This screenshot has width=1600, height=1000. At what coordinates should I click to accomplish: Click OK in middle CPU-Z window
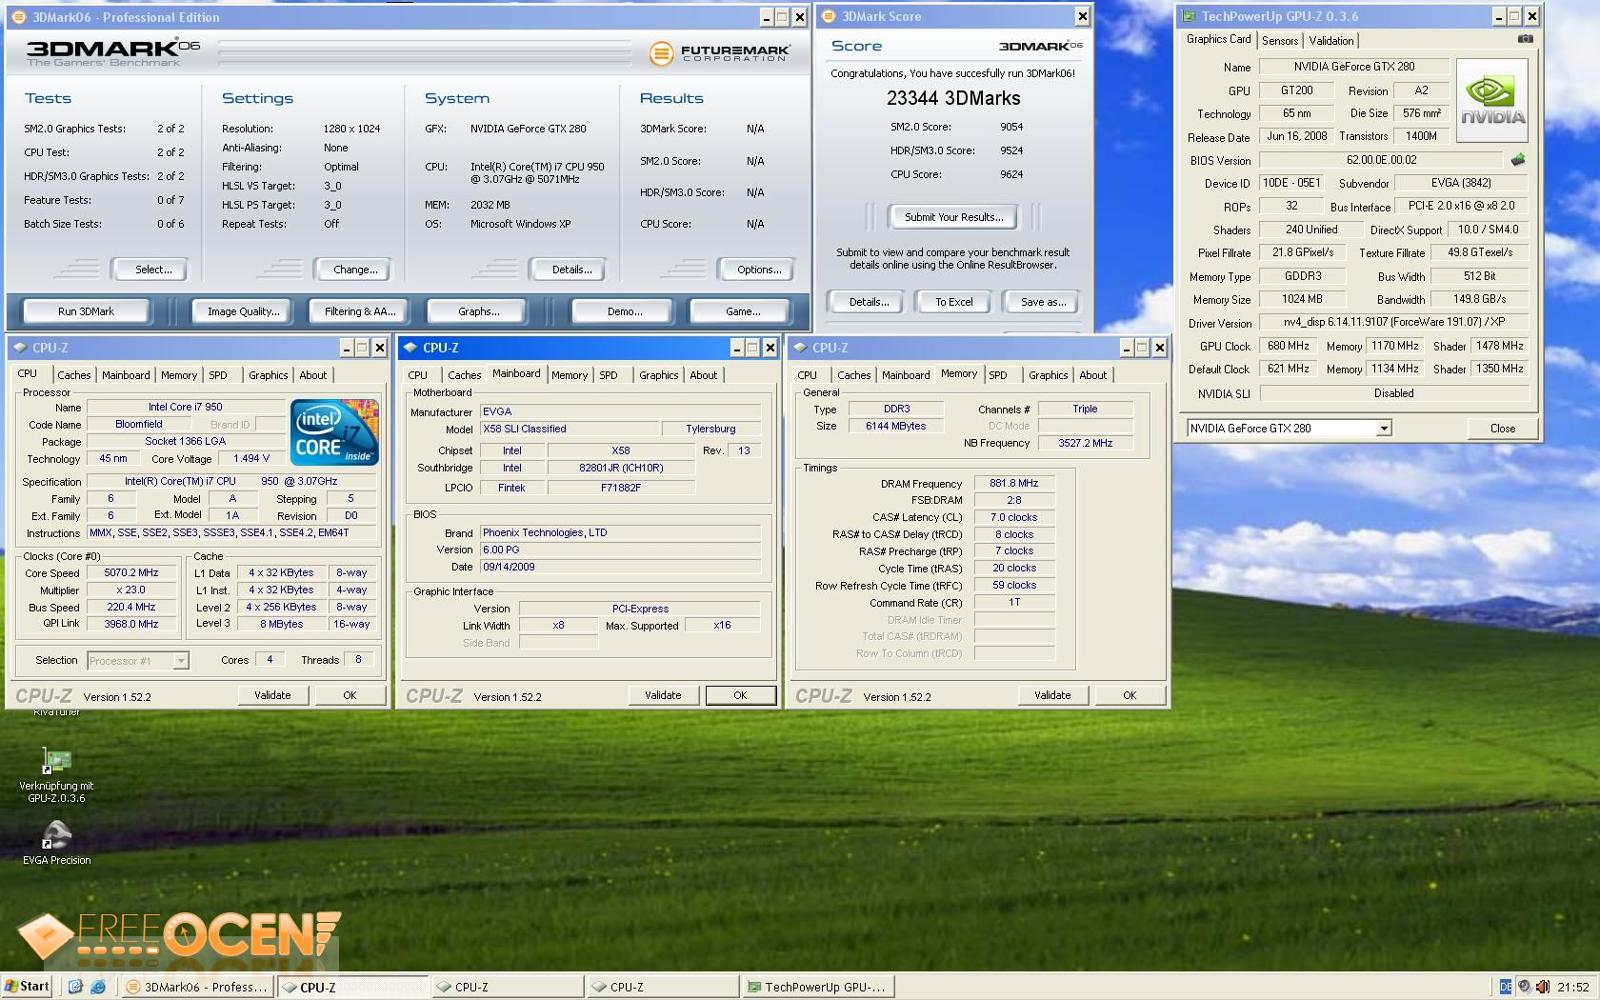pos(740,695)
